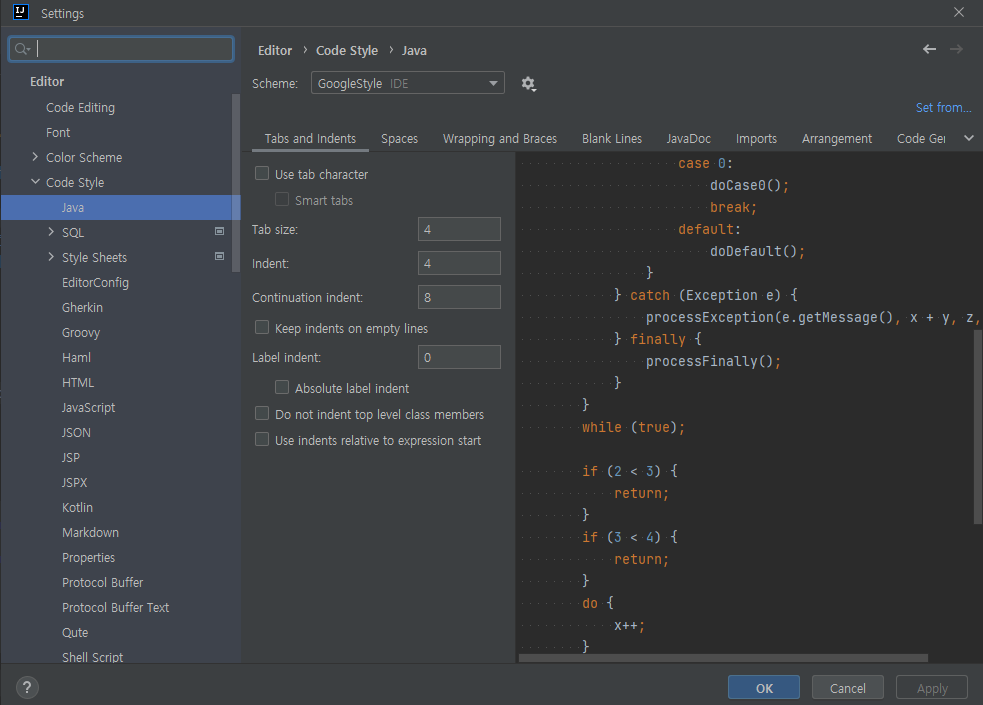Show hidden tabs with the chevron

click(x=969, y=138)
